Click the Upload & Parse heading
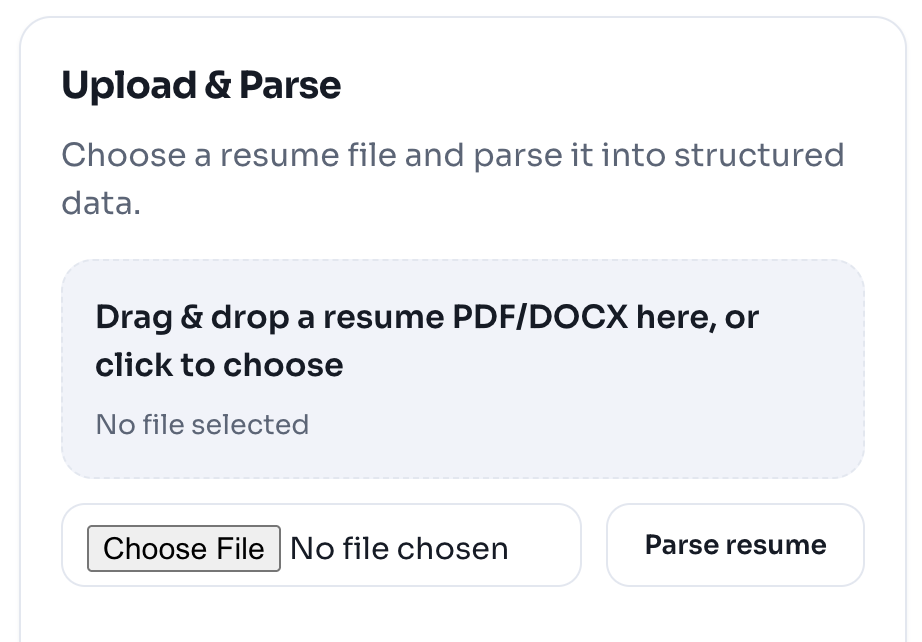922x642 pixels. pos(201,85)
